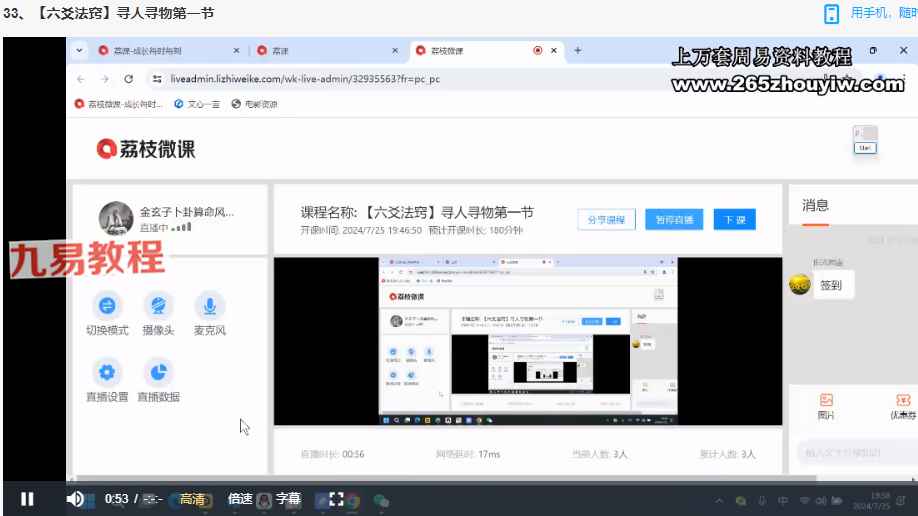
Task: Click the 图片 image icon in chat
Action: (x=826, y=400)
